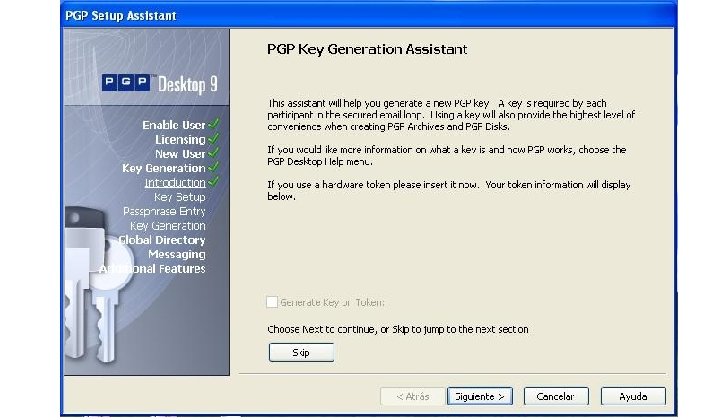Click the PGP Desktop 9 logo
The width and height of the screenshot is (720, 420).
159,84
